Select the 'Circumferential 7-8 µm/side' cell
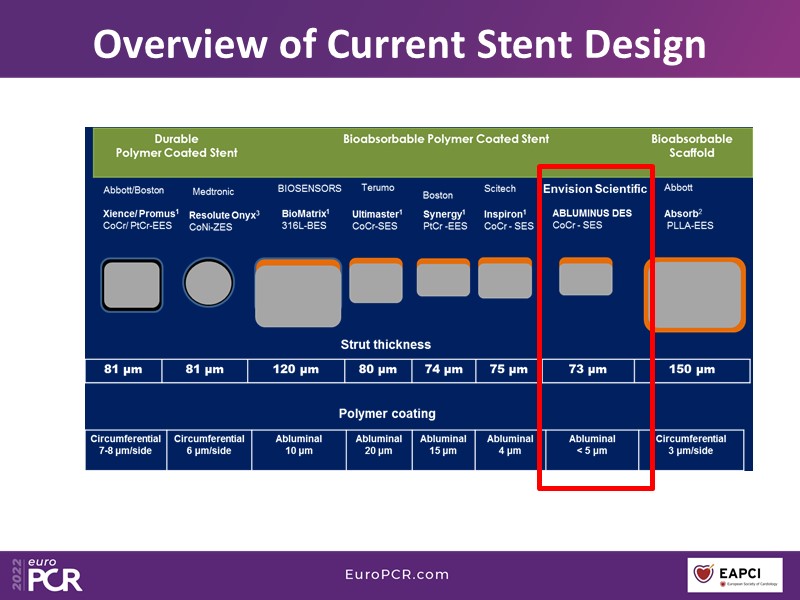 click(x=125, y=445)
